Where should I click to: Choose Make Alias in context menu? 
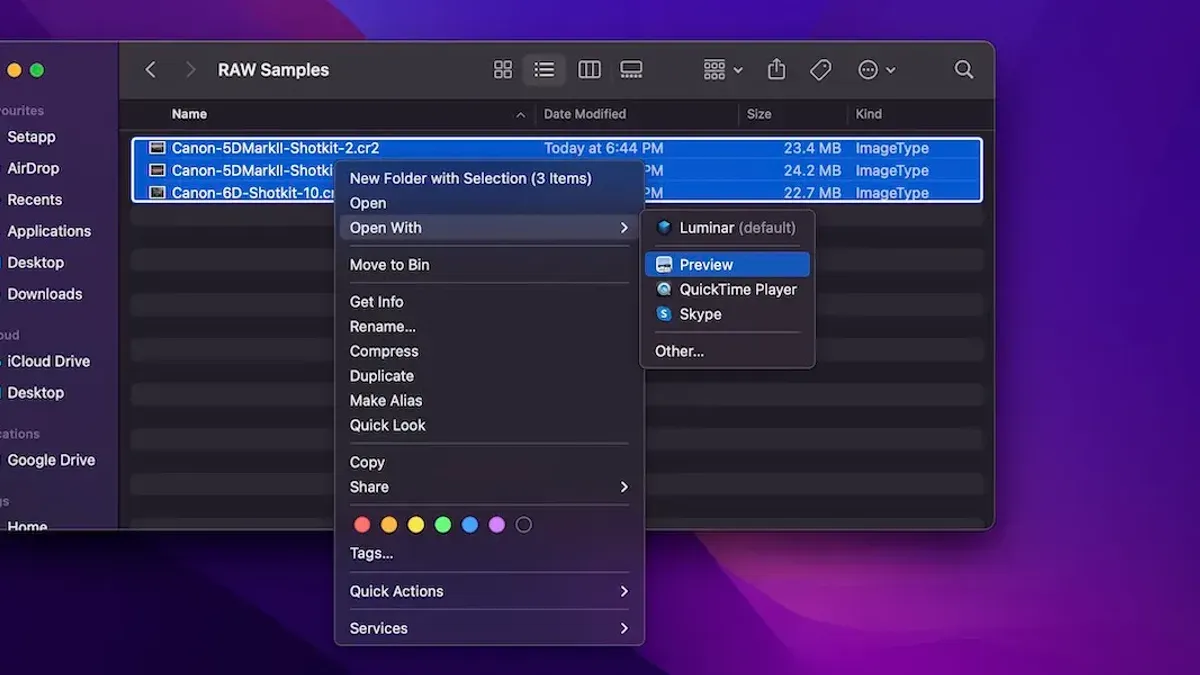point(386,400)
